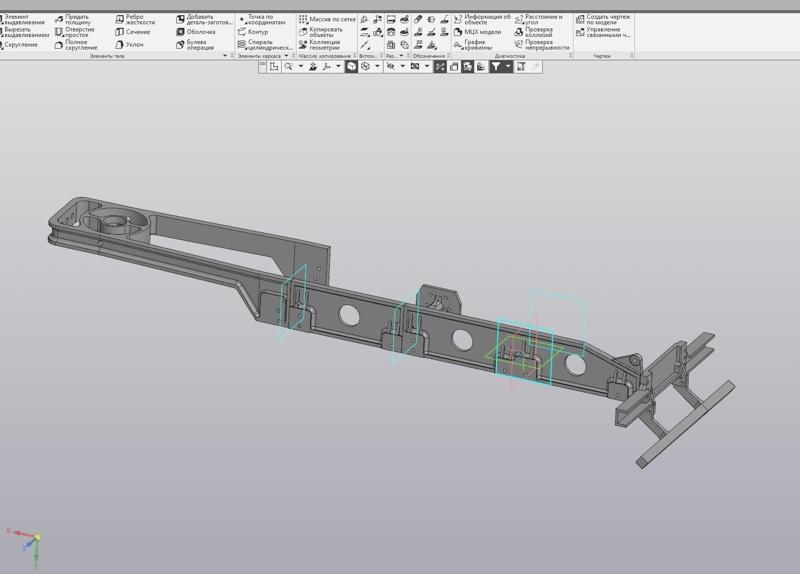Image resolution: width=800 pixels, height=574 pixels.
Task: Expand the Элементы каркаса panel arrow
Action: coord(286,56)
